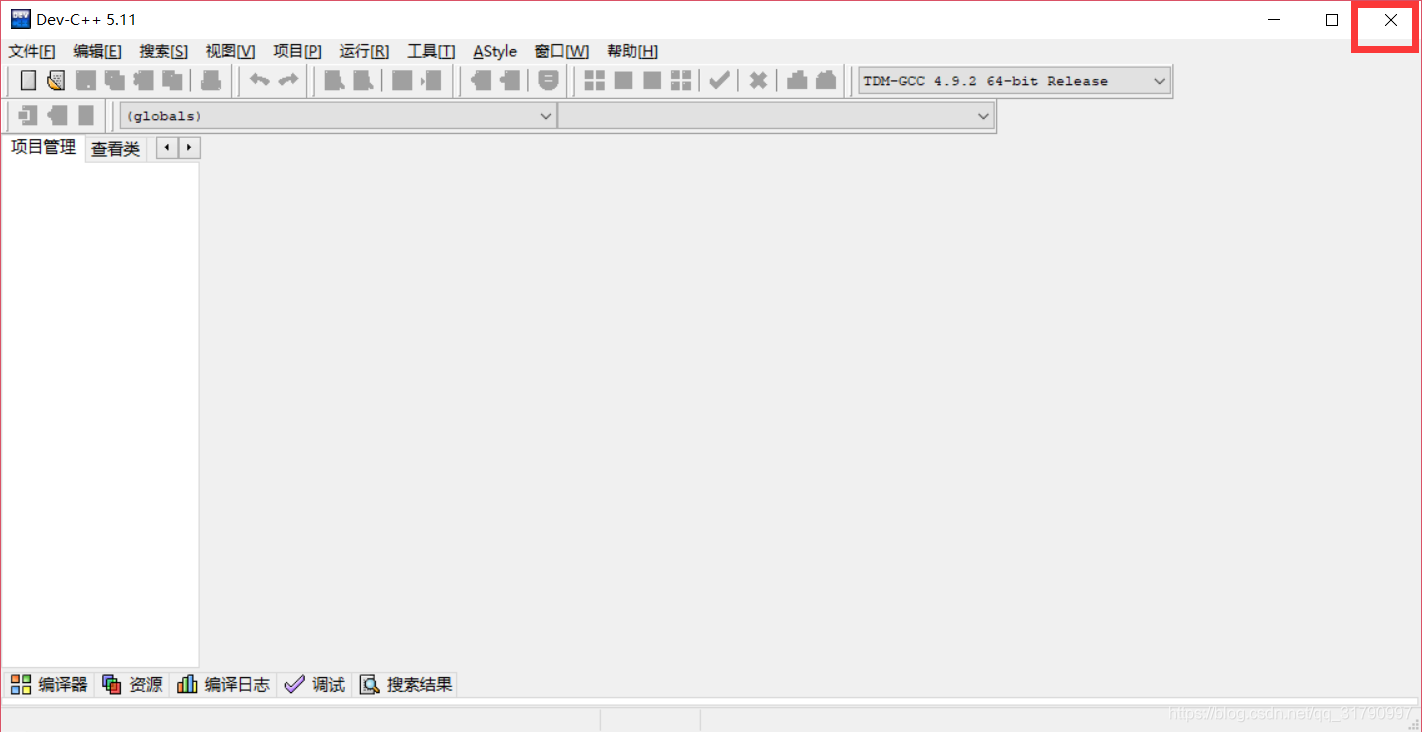Click the Save All toolbar icon
The width and height of the screenshot is (1422, 732).
pos(115,81)
